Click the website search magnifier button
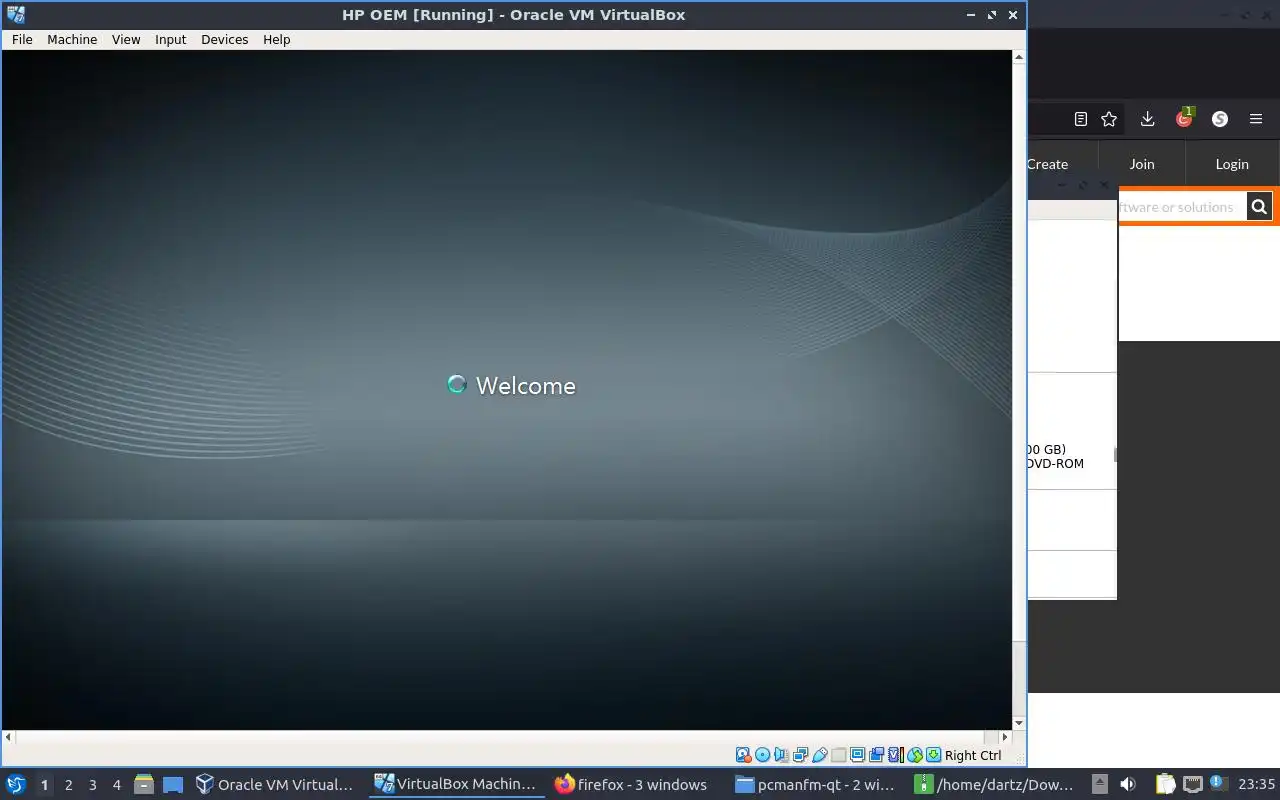Image resolution: width=1280 pixels, height=800 pixels. [x=1259, y=207]
